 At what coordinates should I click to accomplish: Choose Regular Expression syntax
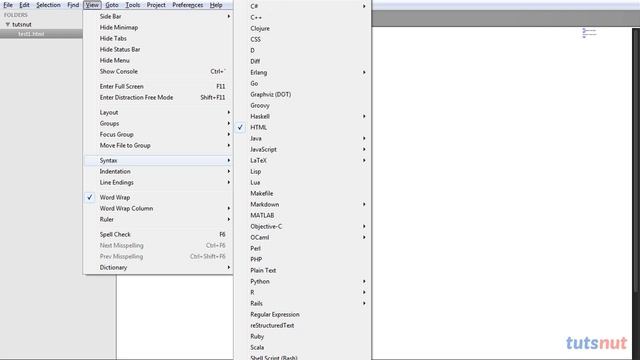[302, 315]
